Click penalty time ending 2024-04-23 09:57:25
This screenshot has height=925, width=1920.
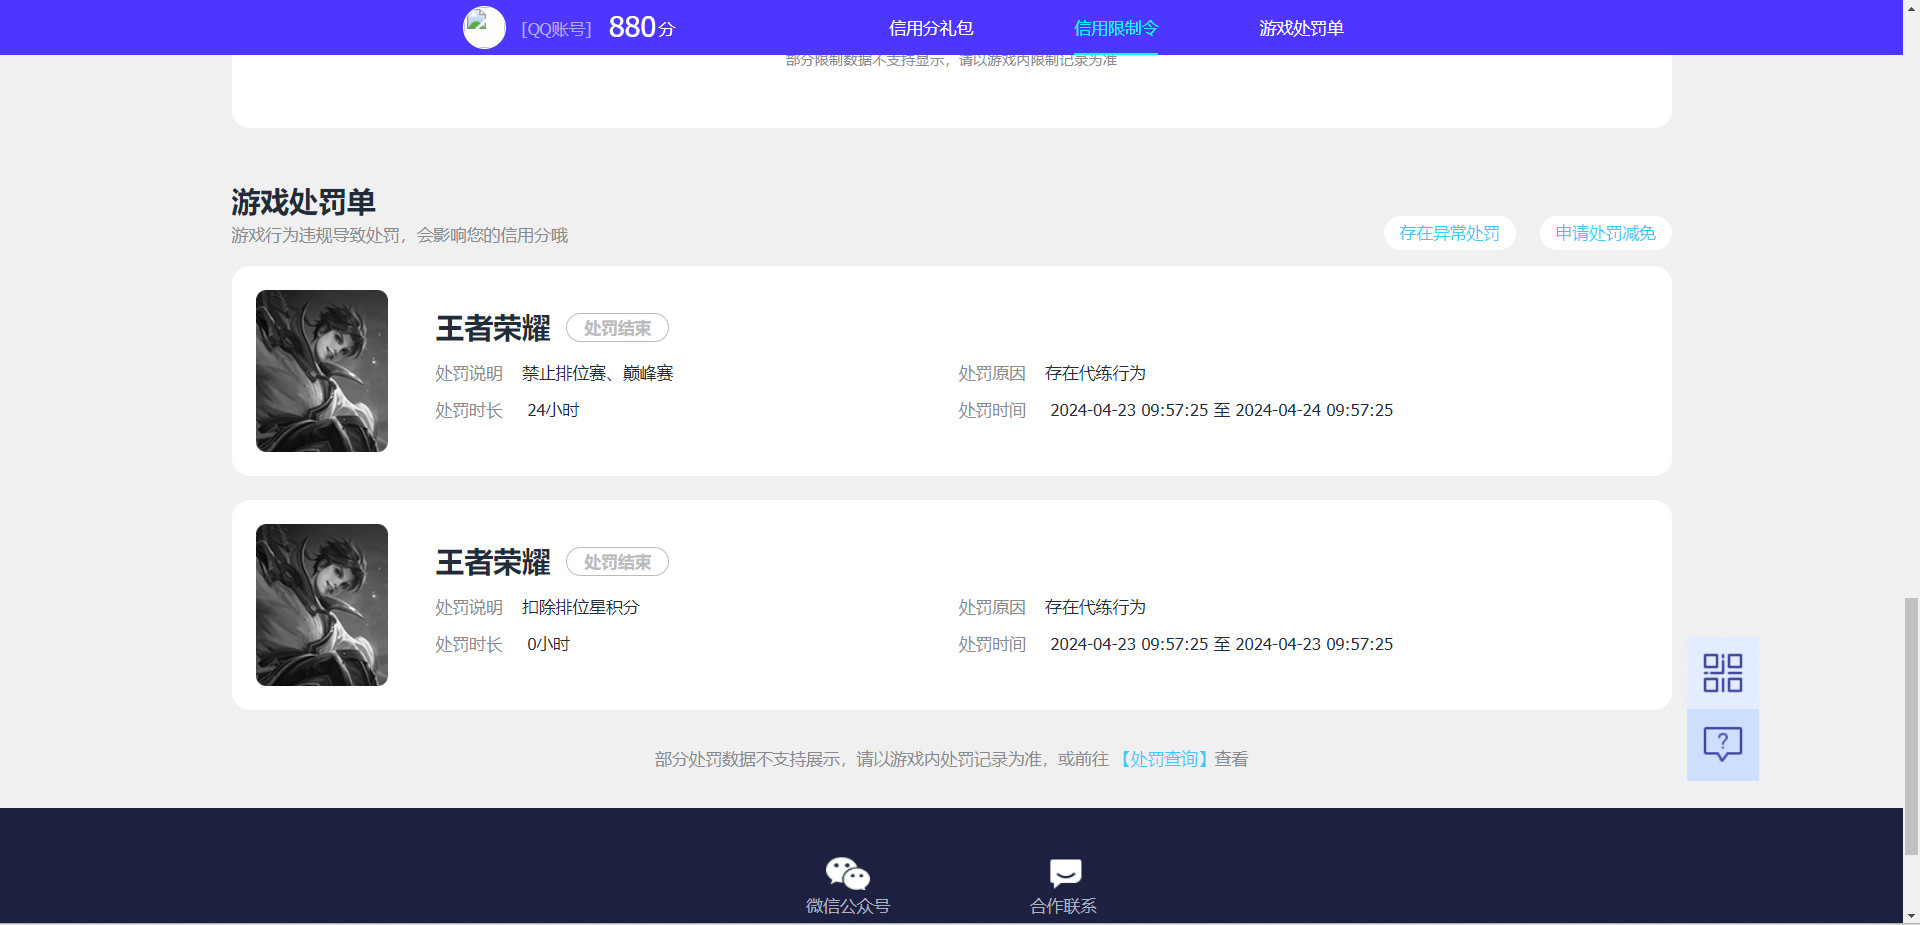pos(1221,644)
